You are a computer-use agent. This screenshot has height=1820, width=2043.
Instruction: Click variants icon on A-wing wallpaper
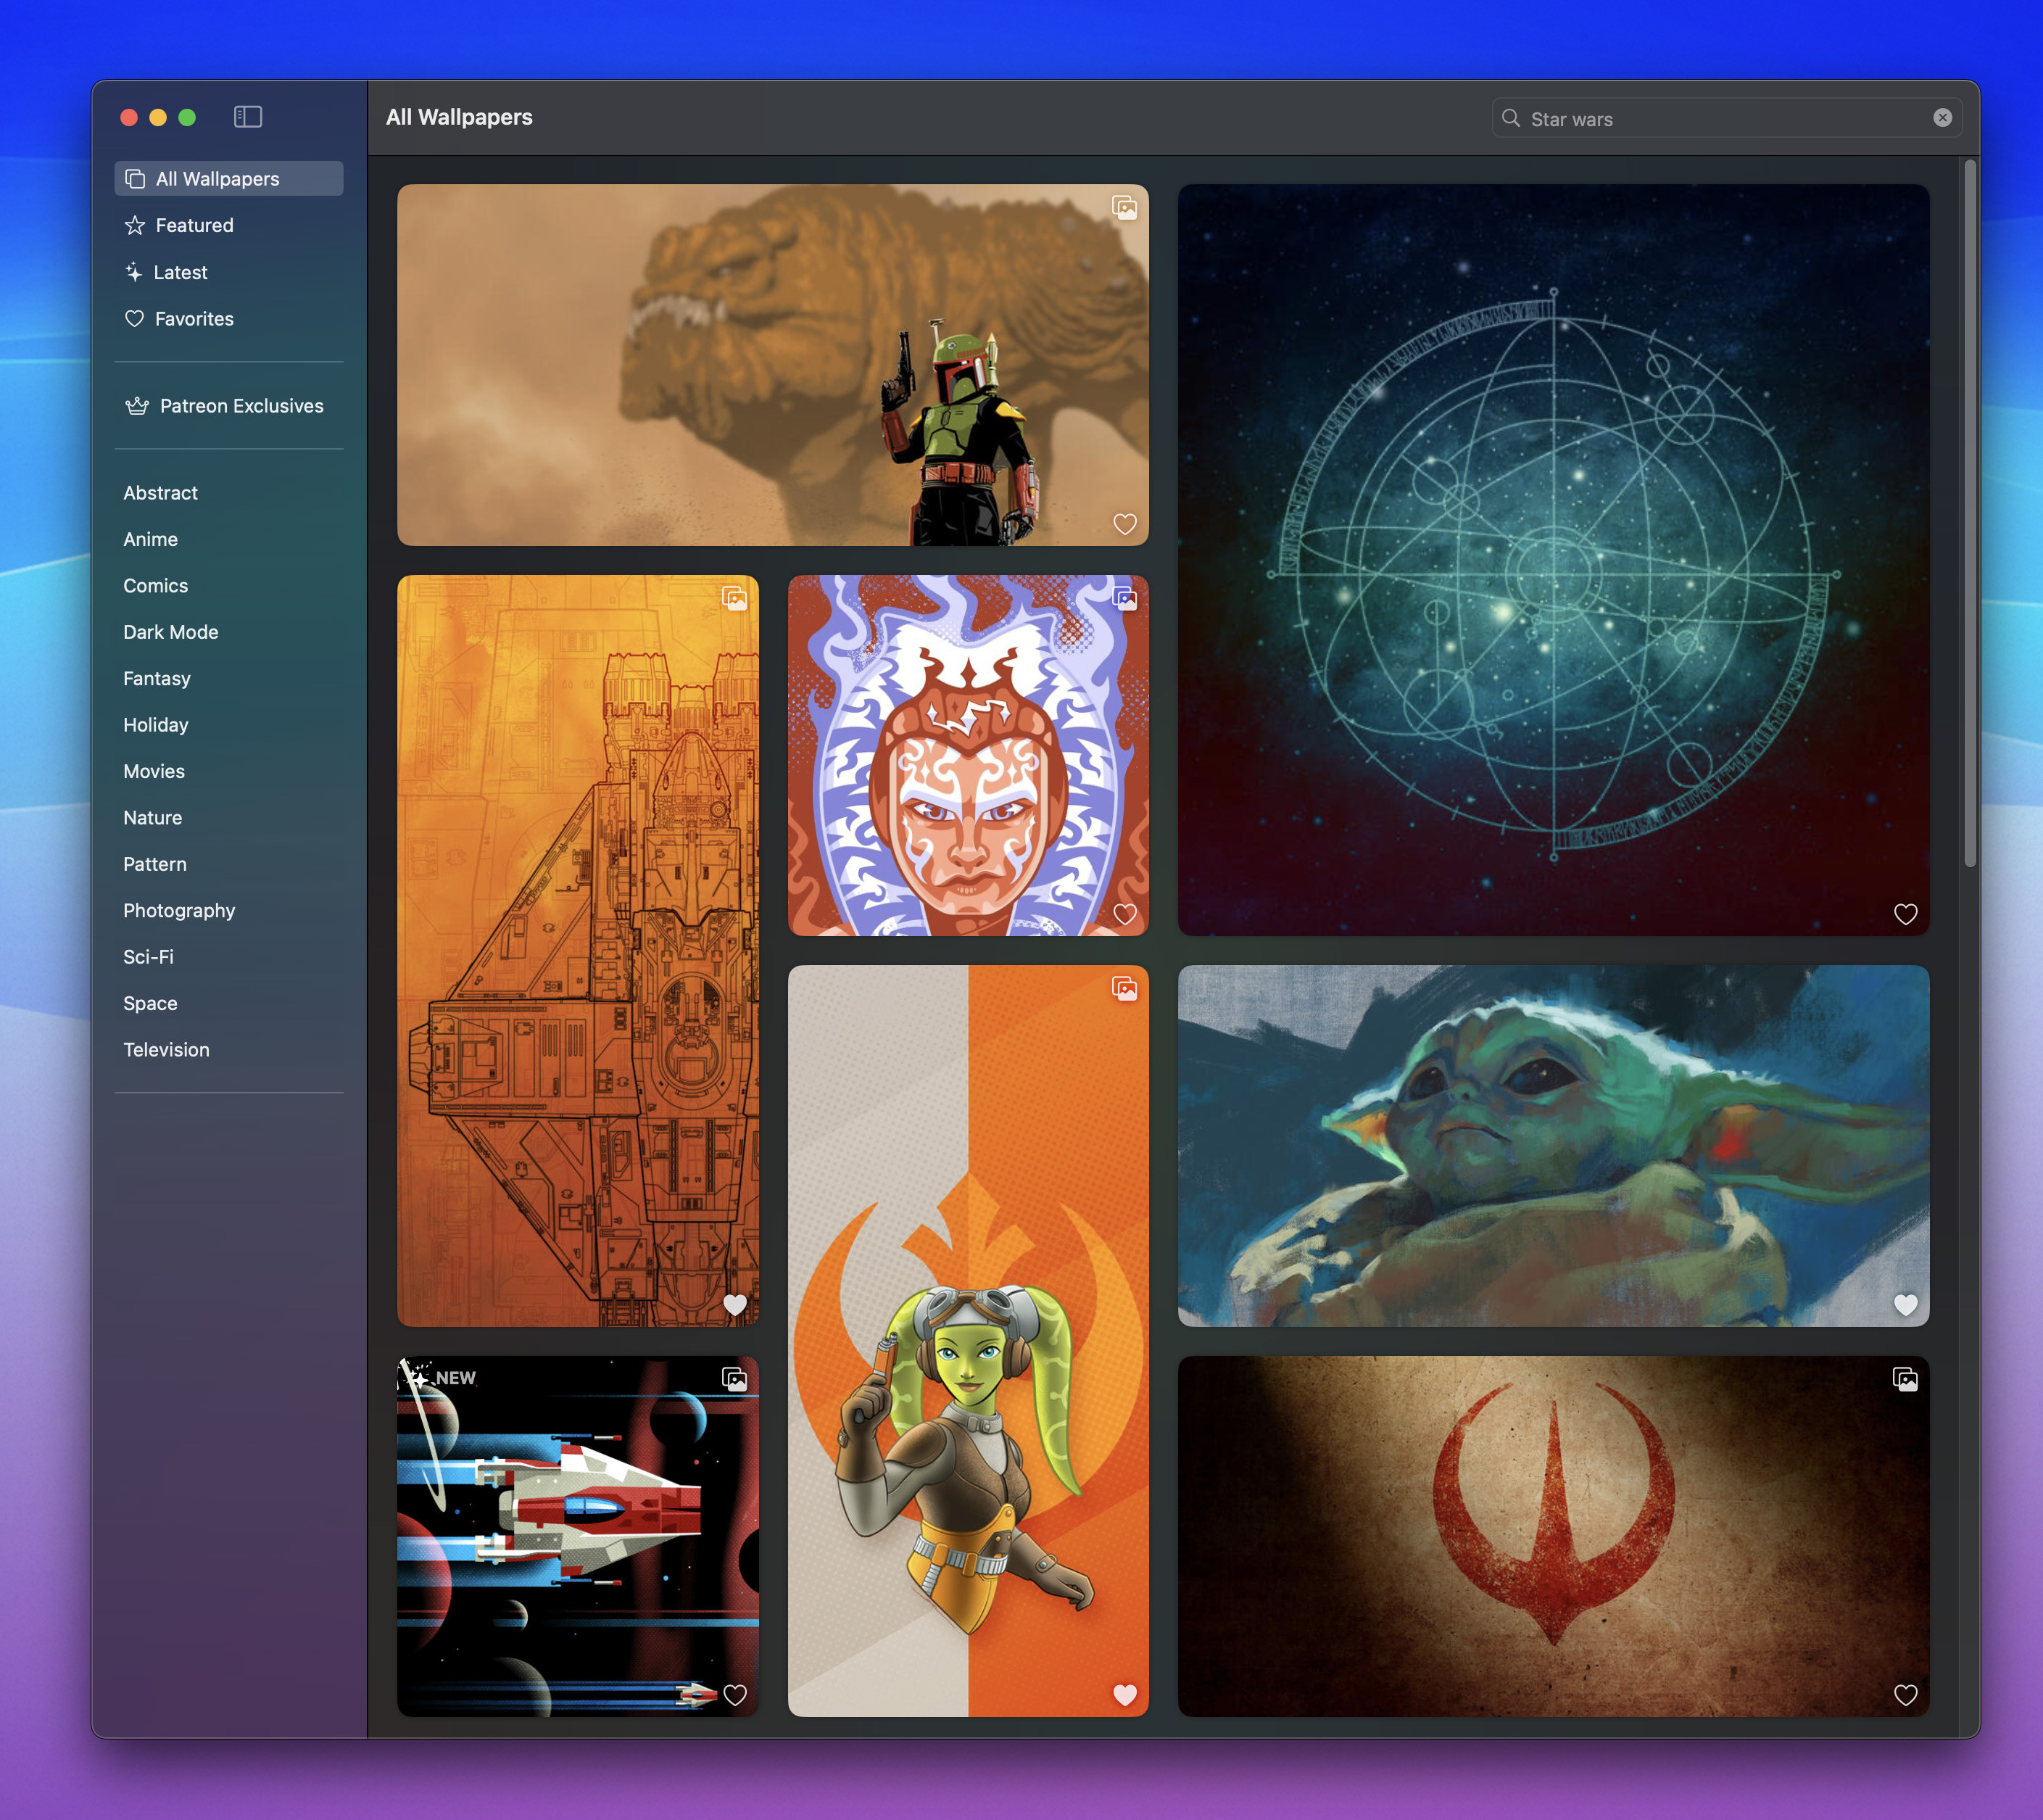point(734,1380)
